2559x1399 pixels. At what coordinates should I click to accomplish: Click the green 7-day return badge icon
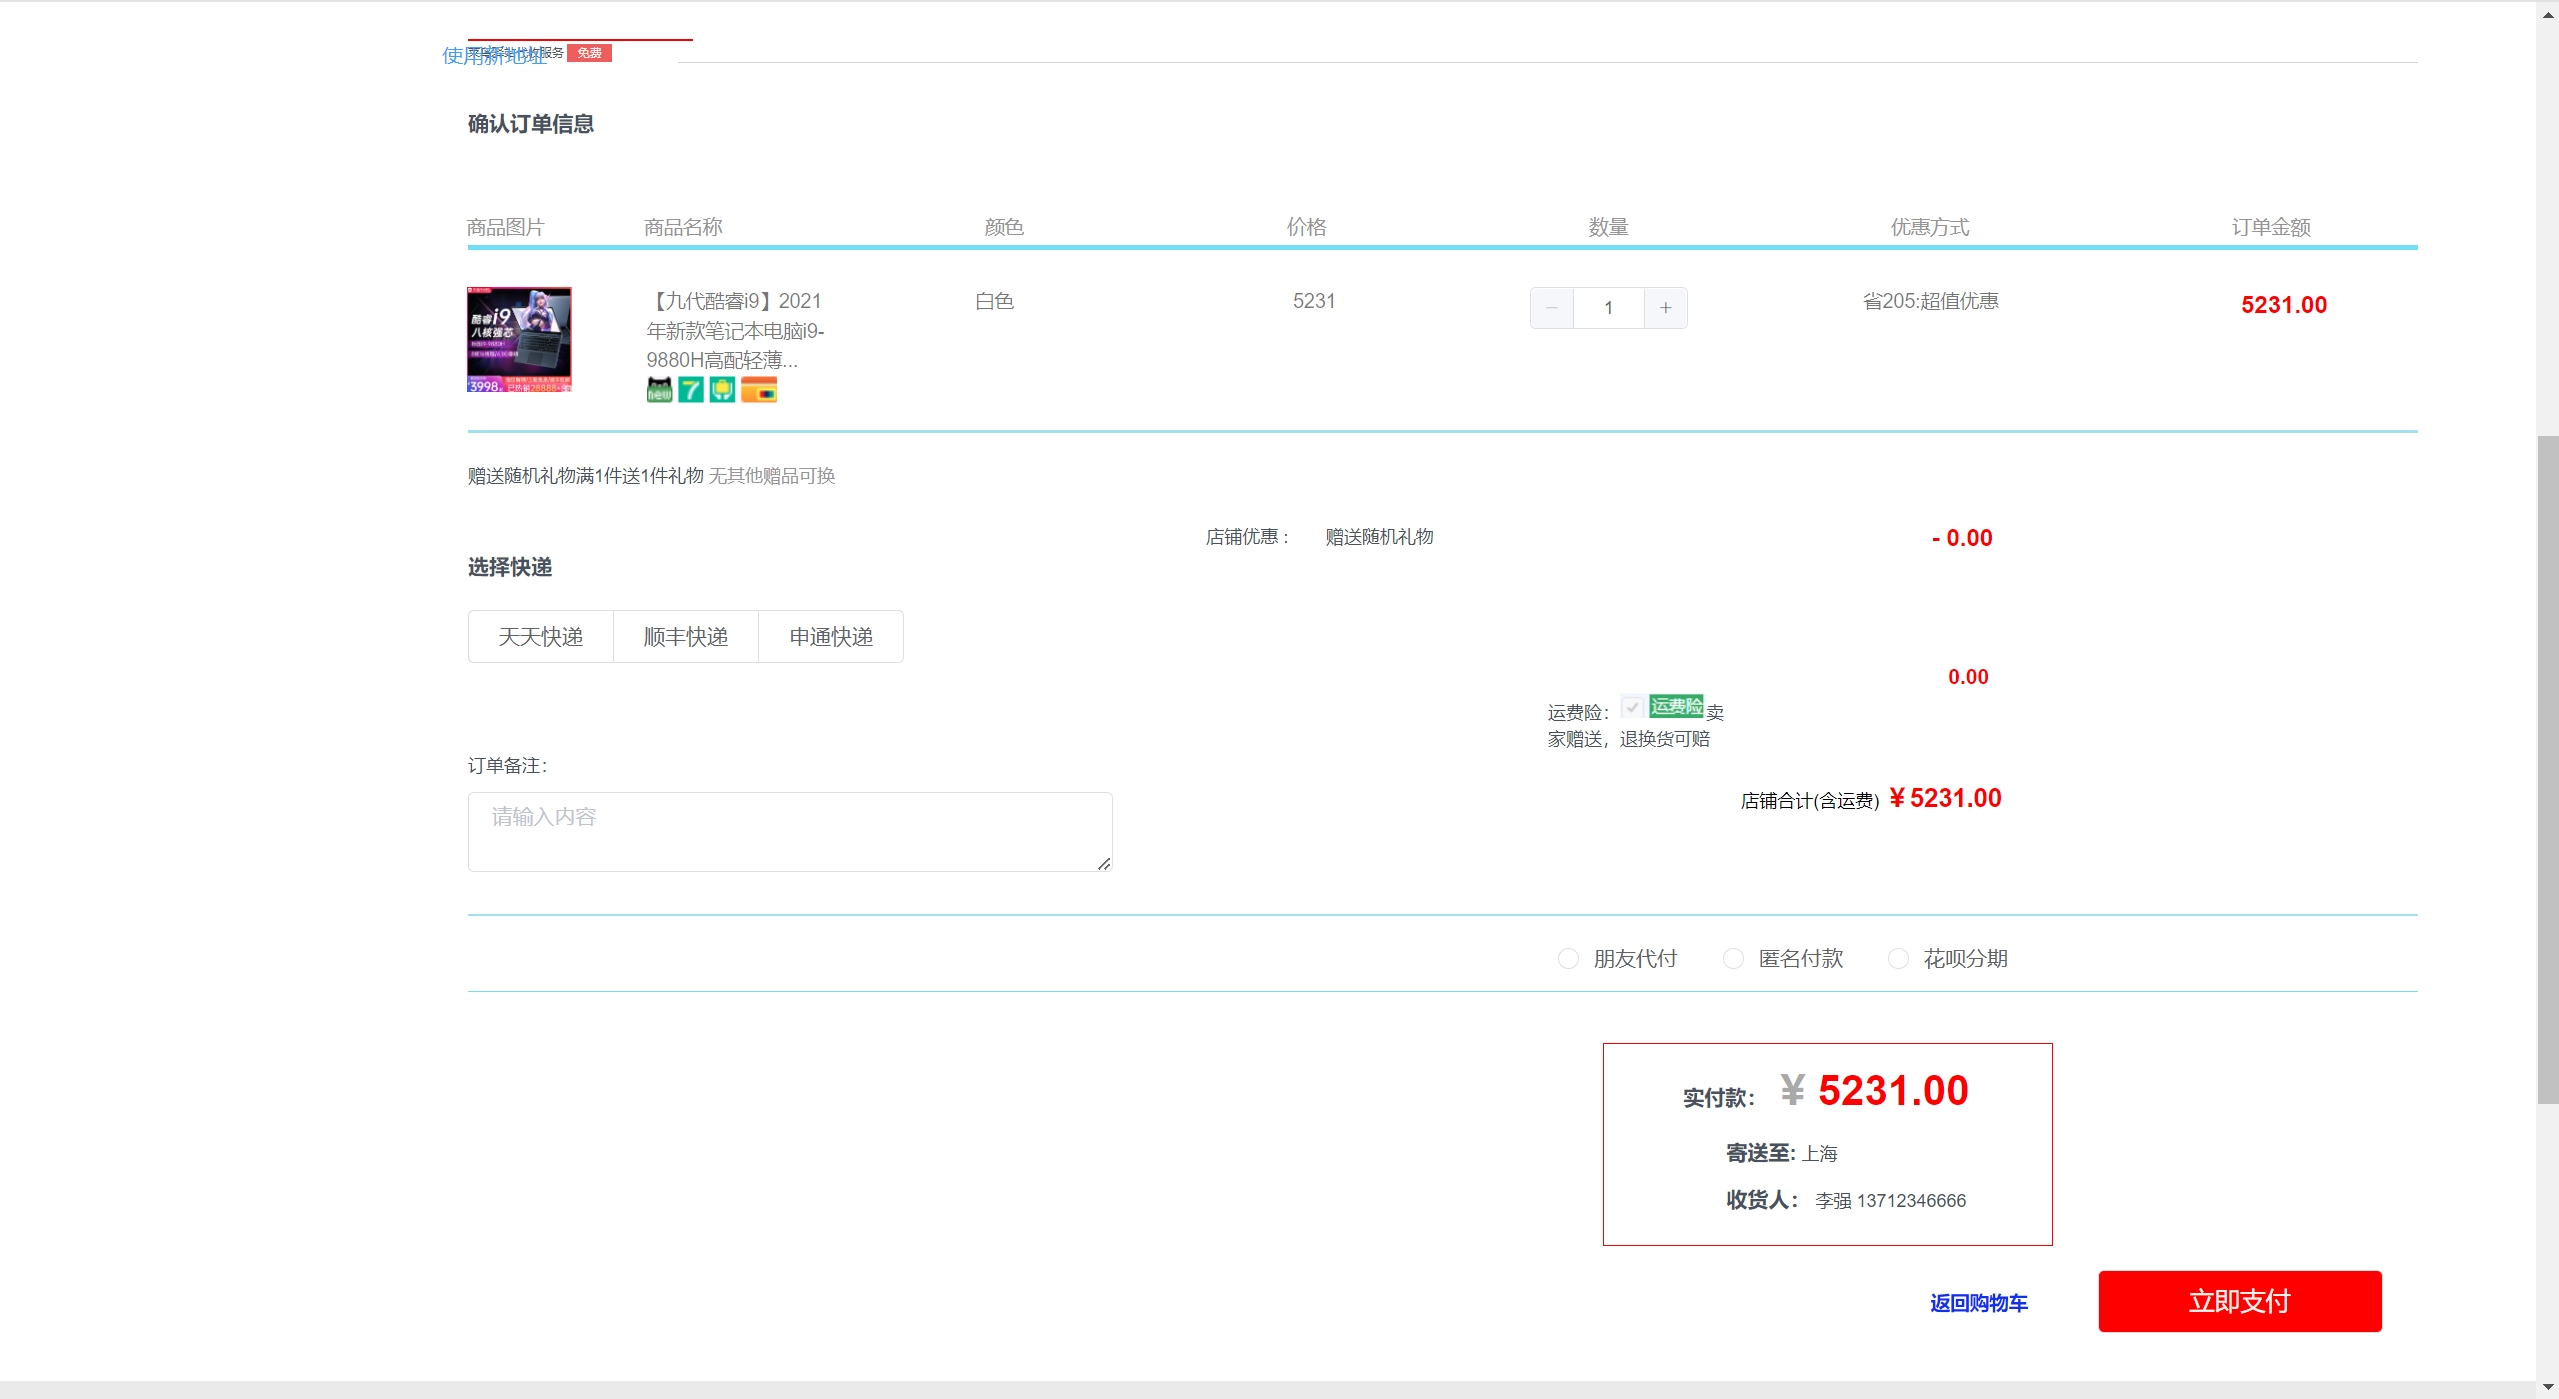(x=691, y=390)
